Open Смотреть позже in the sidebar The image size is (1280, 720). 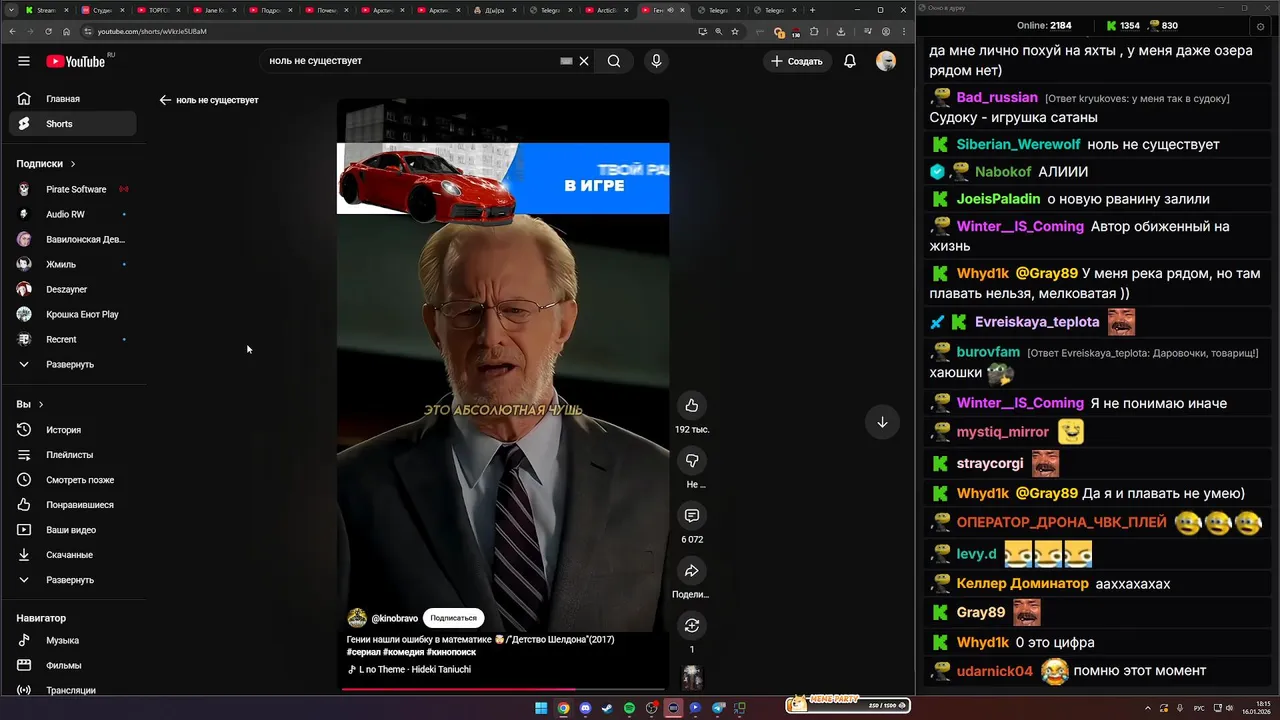click(x=72, y=480)
